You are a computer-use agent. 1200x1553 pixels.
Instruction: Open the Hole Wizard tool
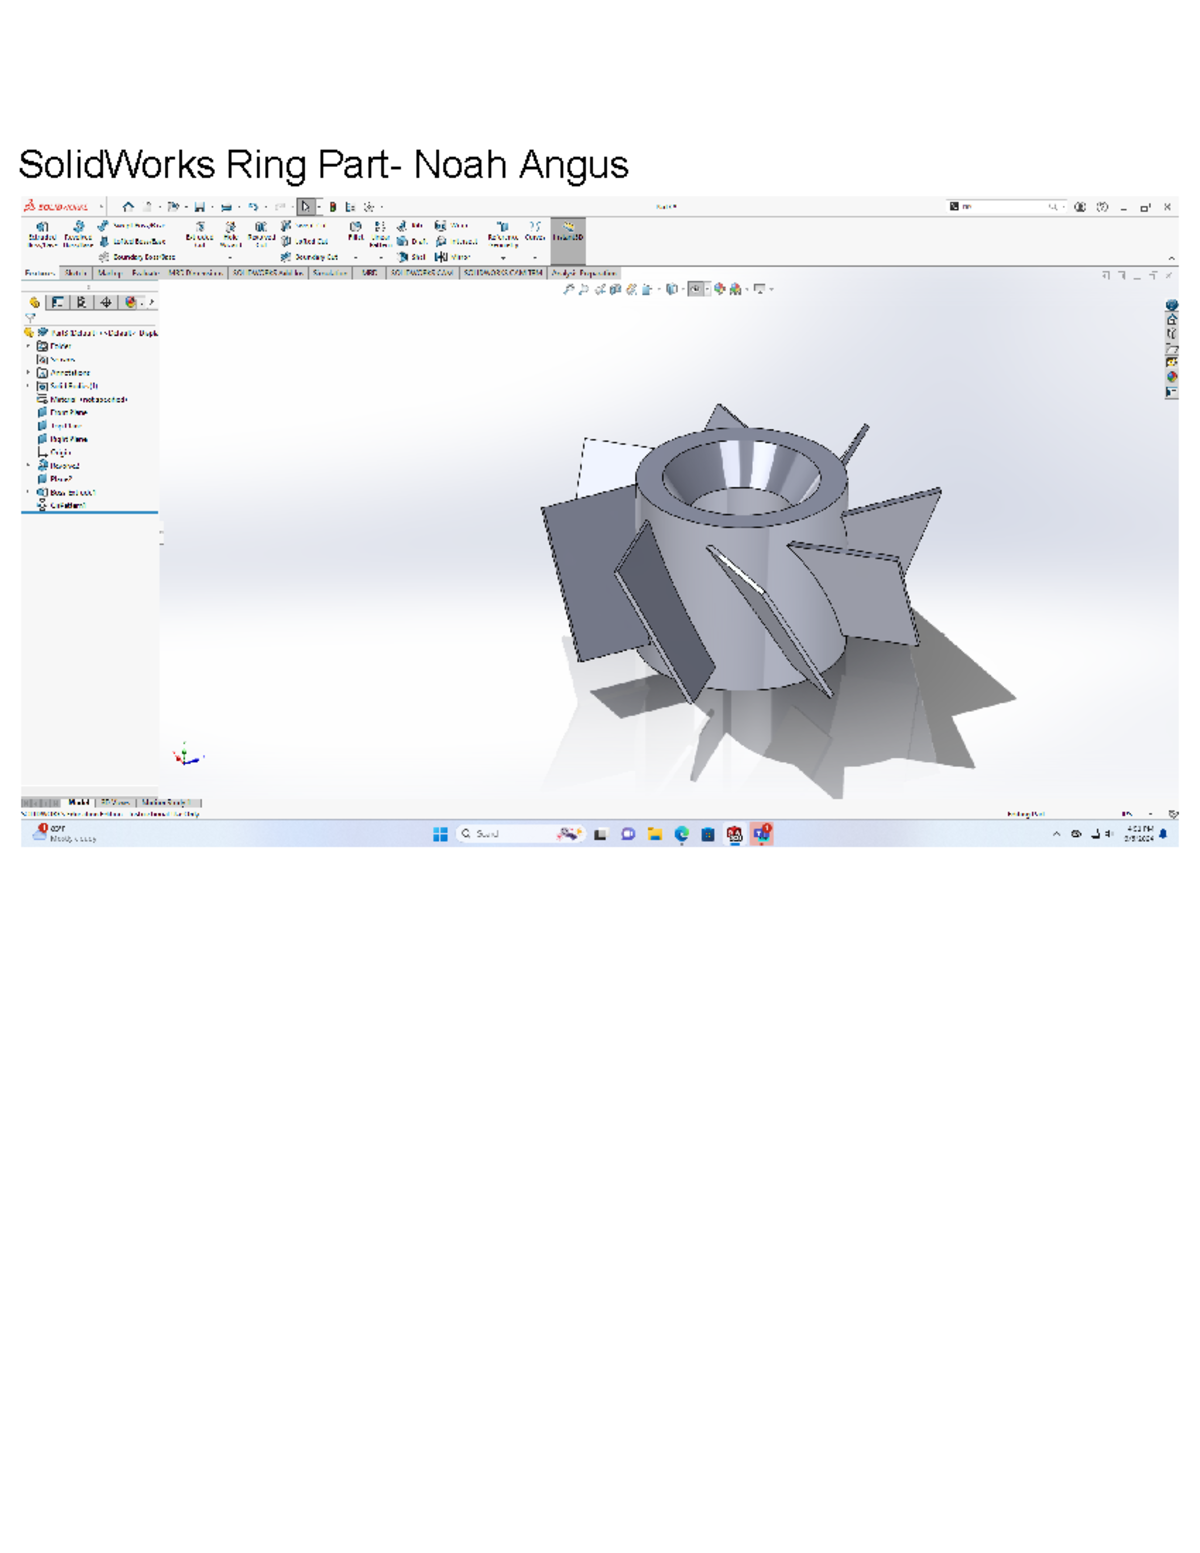231,233
